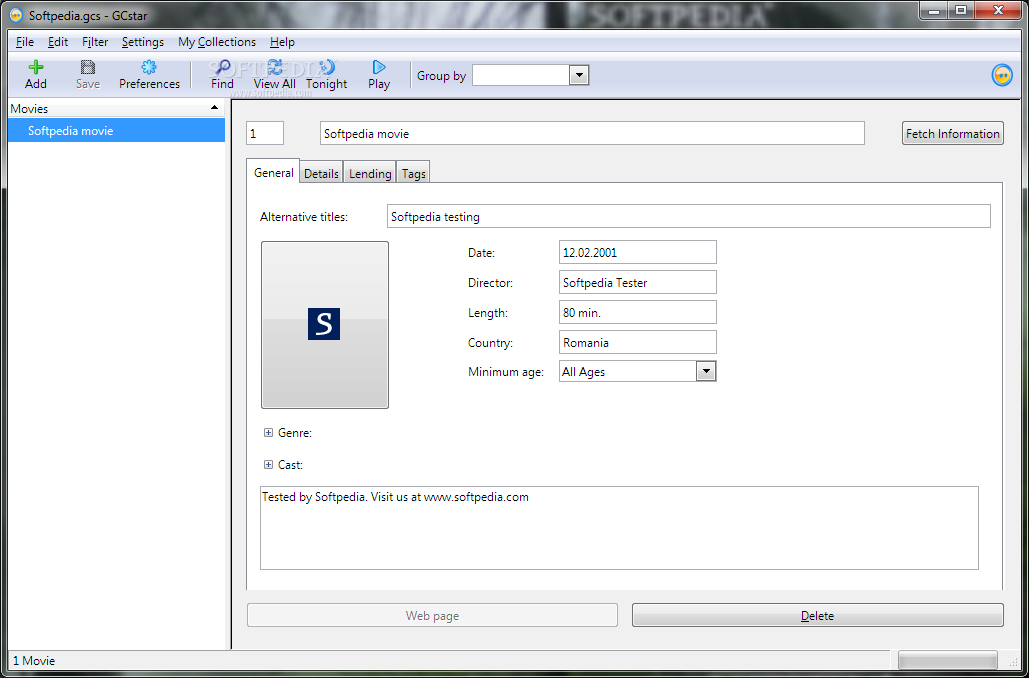Open the Settings menu
The height and width of the screenshot is (678, 1029).
[142, 42]
